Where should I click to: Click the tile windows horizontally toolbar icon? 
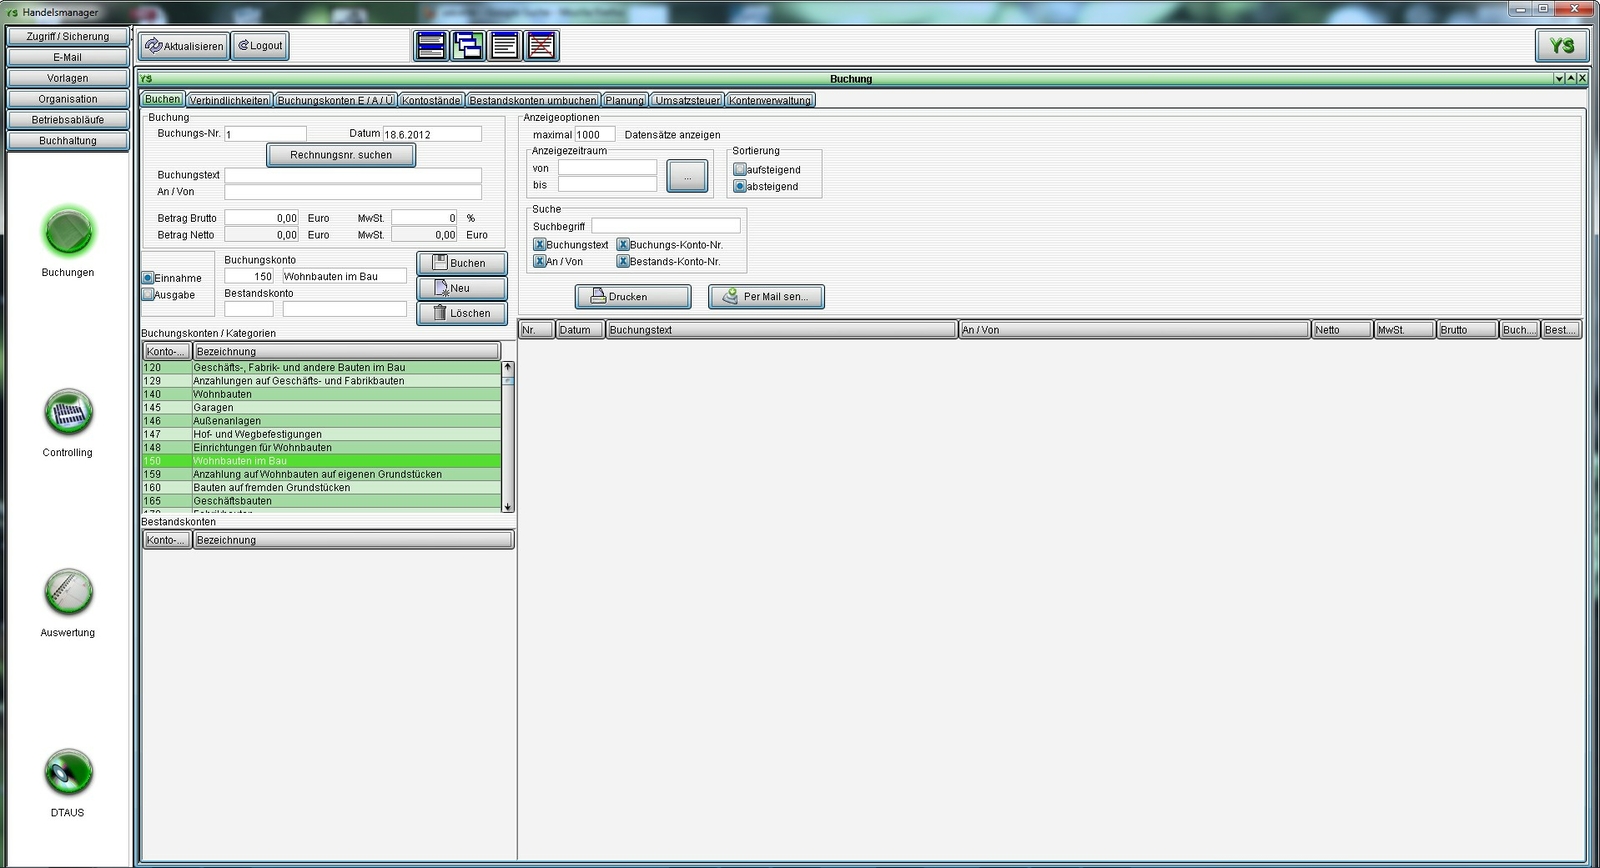pos(431,46)
